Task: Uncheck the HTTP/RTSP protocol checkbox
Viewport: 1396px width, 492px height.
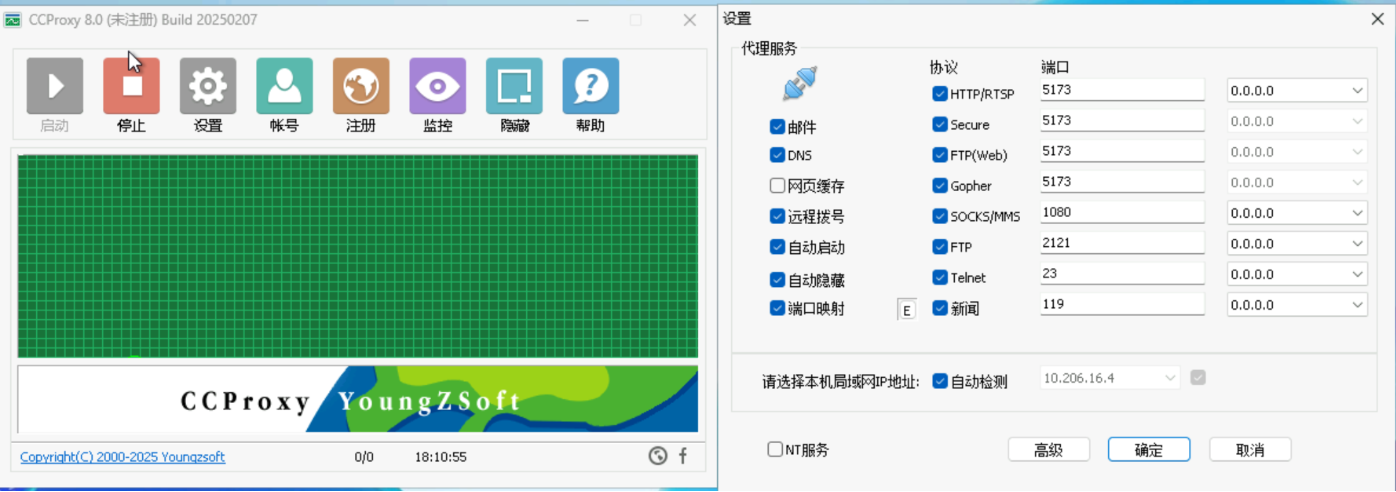Action: pyautogui.click(x=940, y=94)
